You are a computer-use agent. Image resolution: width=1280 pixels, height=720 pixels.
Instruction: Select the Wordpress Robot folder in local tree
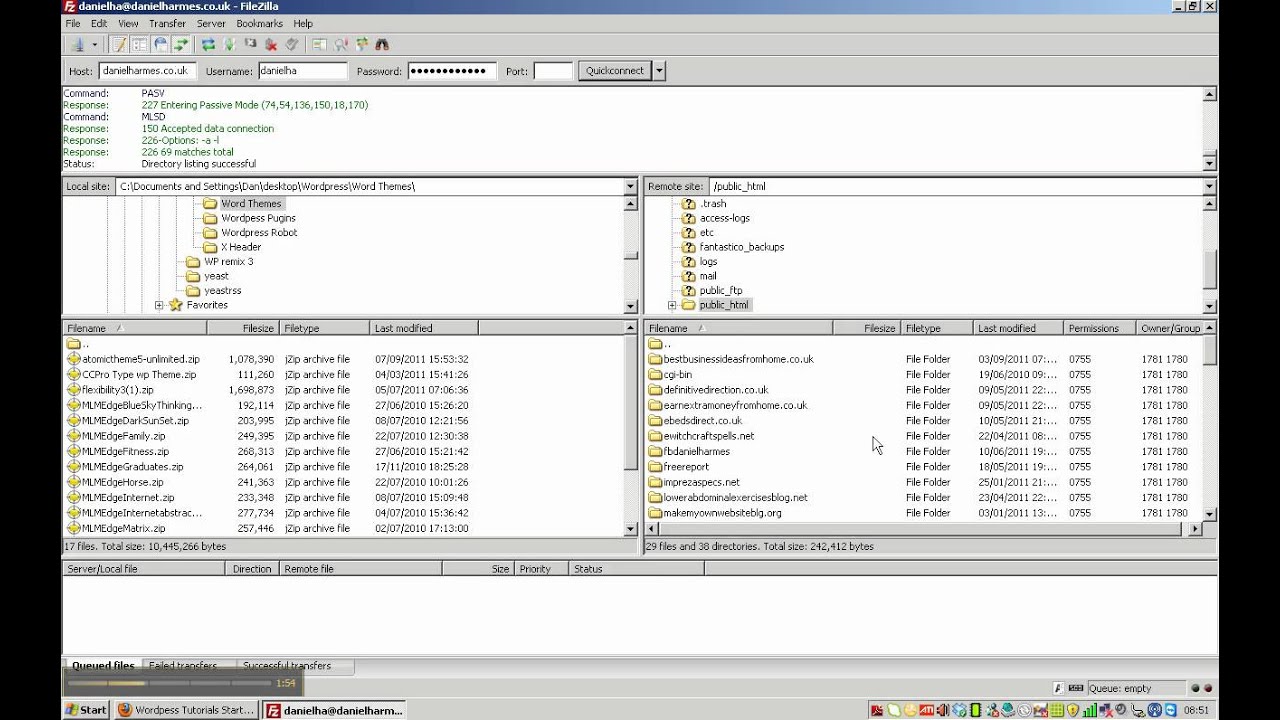259,232
